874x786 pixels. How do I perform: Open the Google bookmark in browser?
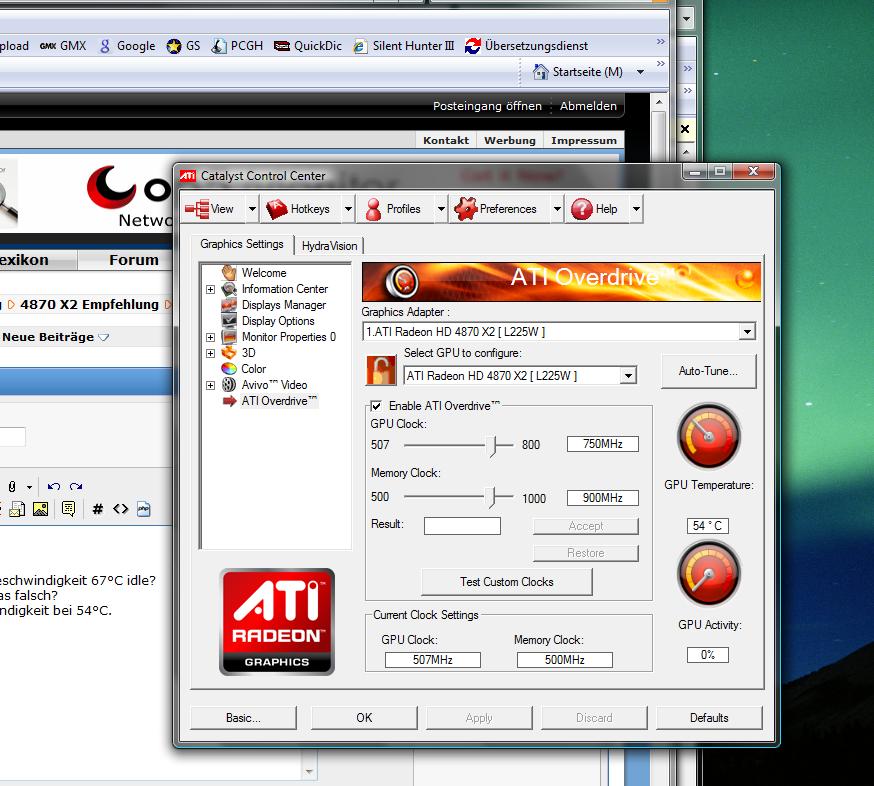click(x=128, y=46)
